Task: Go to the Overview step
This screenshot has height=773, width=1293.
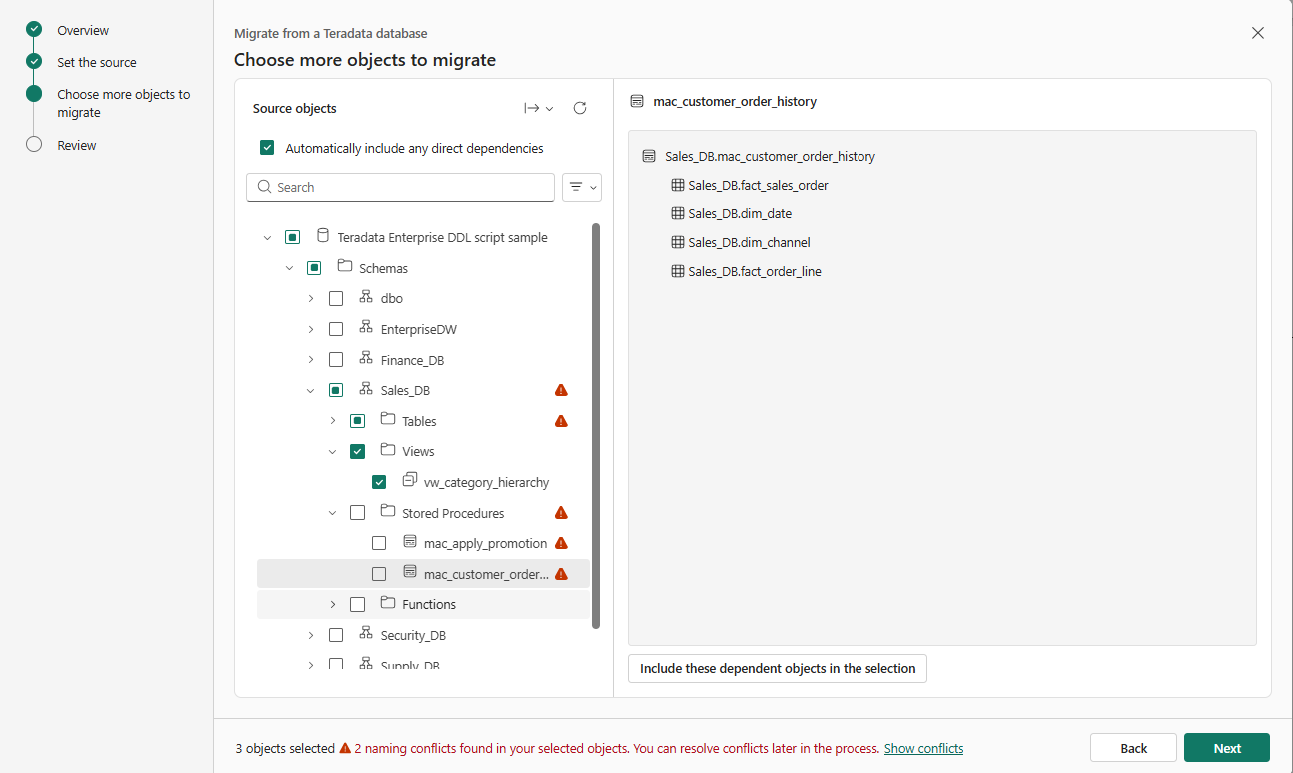Action: 83,30
